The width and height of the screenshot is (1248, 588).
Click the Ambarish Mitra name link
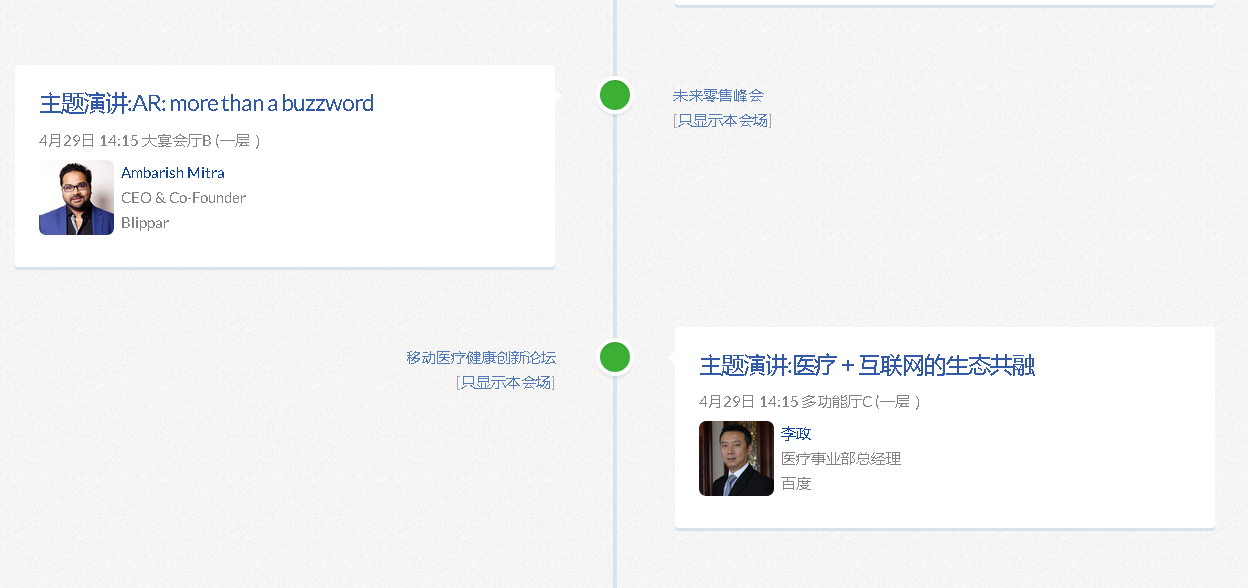coord(172,173)
